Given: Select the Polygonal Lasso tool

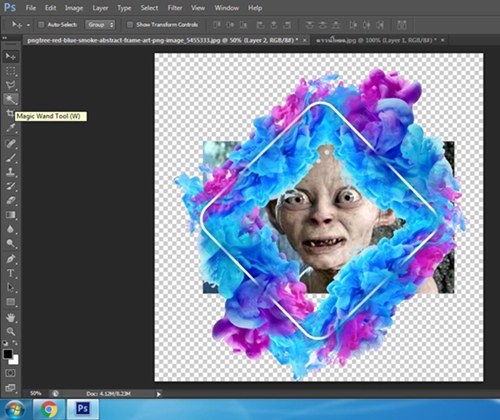Looking at the screenshot, I should point(10,85).
